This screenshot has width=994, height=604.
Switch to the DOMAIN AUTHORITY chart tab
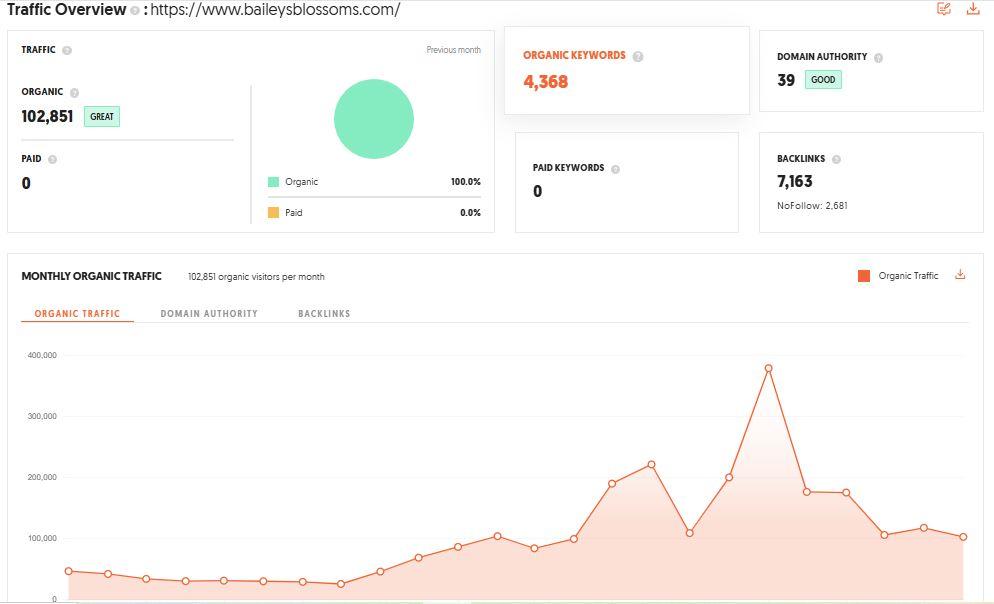coord(209,313)
